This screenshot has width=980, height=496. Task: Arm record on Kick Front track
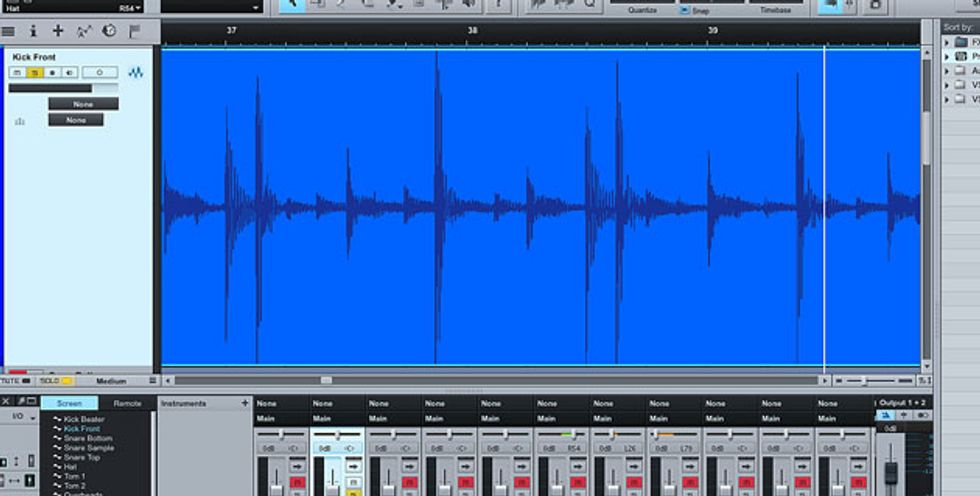52,72
